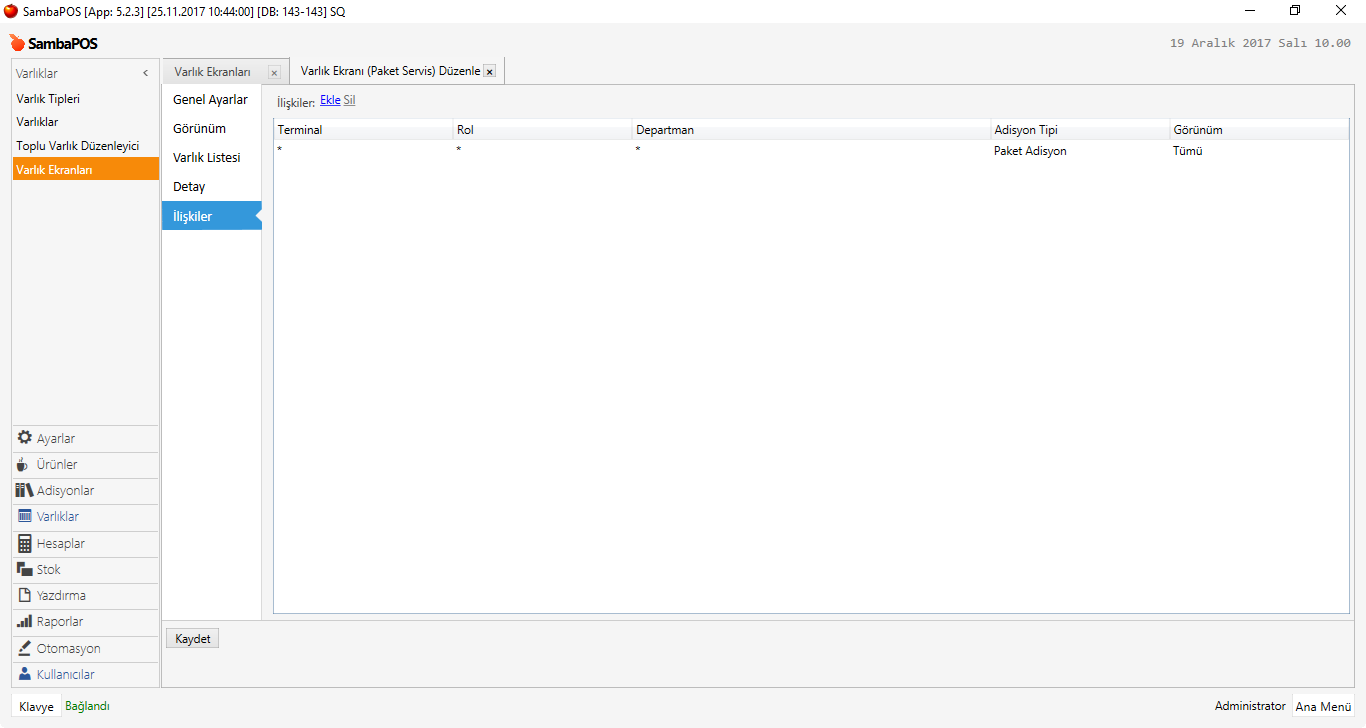Click the Sil link to delete relation
The height and width of the screenshot is (728, 1366).
click(349, 101)
